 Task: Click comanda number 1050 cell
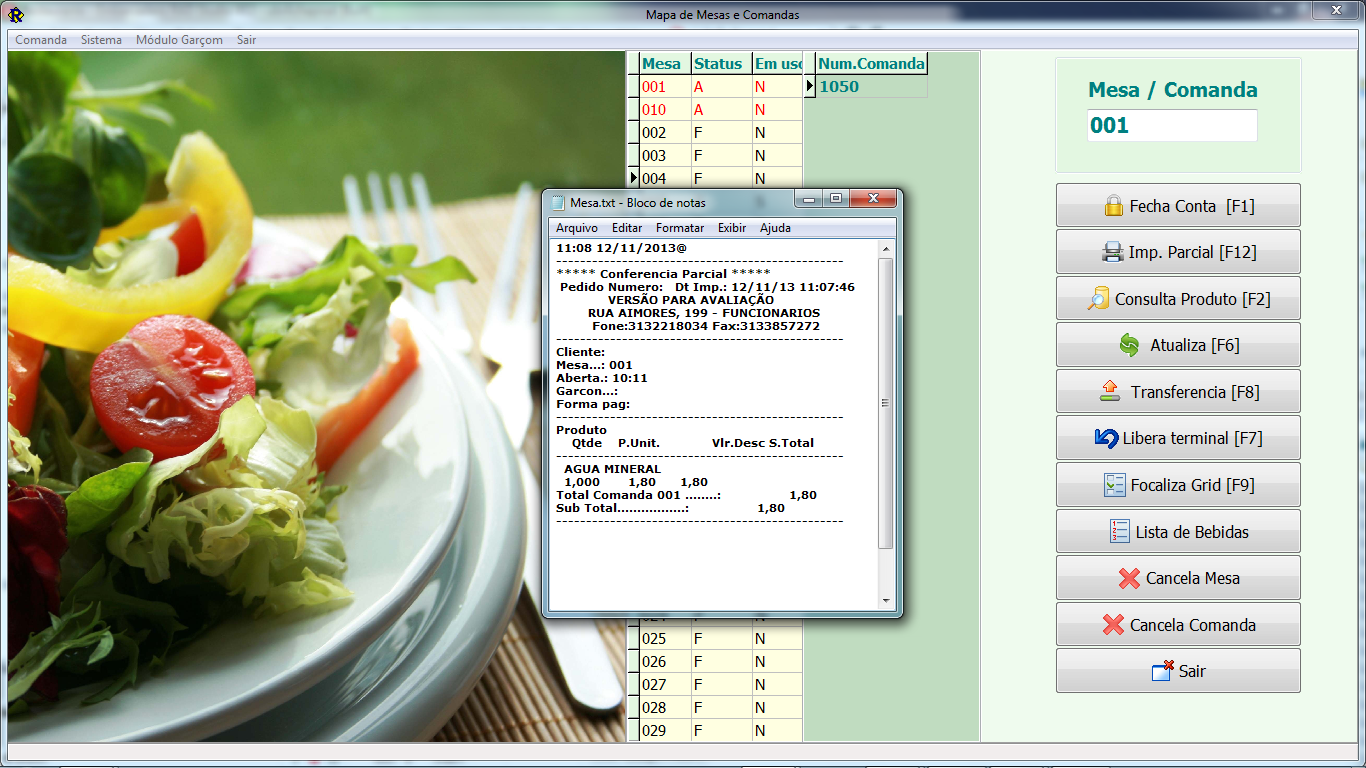872,87
